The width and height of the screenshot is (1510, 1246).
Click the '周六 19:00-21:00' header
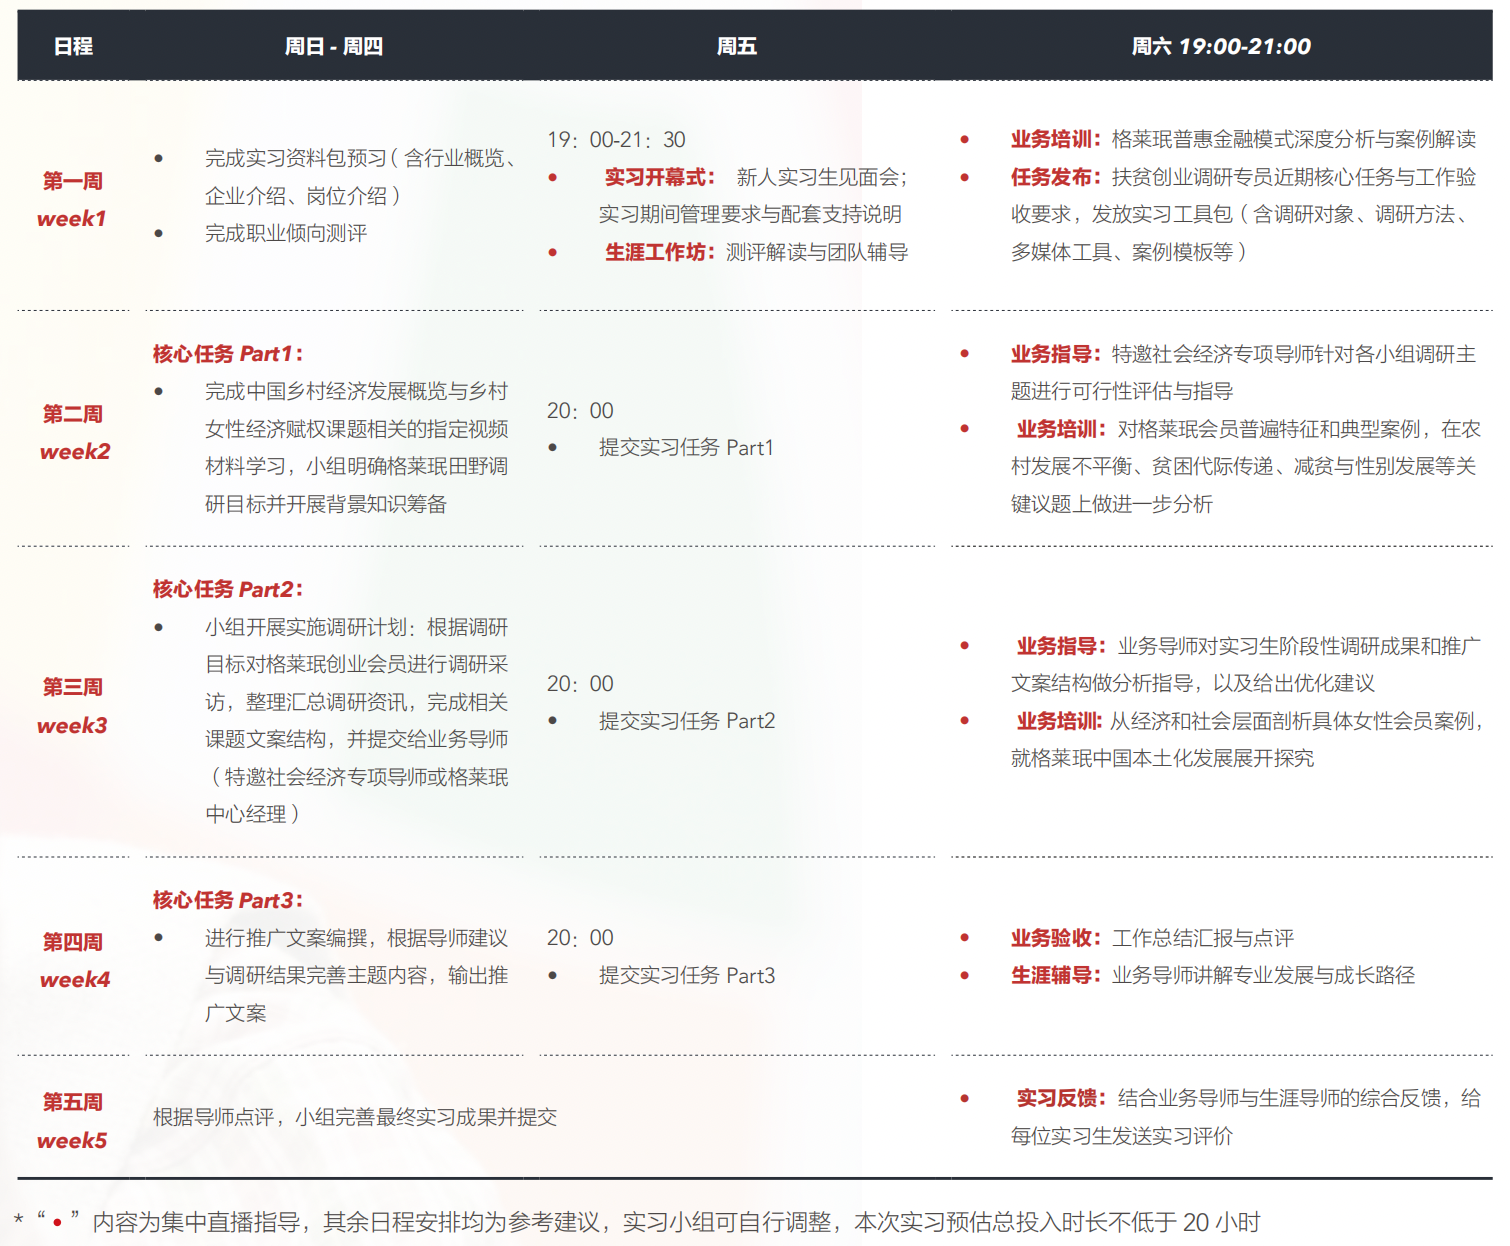pos(1221,46)
